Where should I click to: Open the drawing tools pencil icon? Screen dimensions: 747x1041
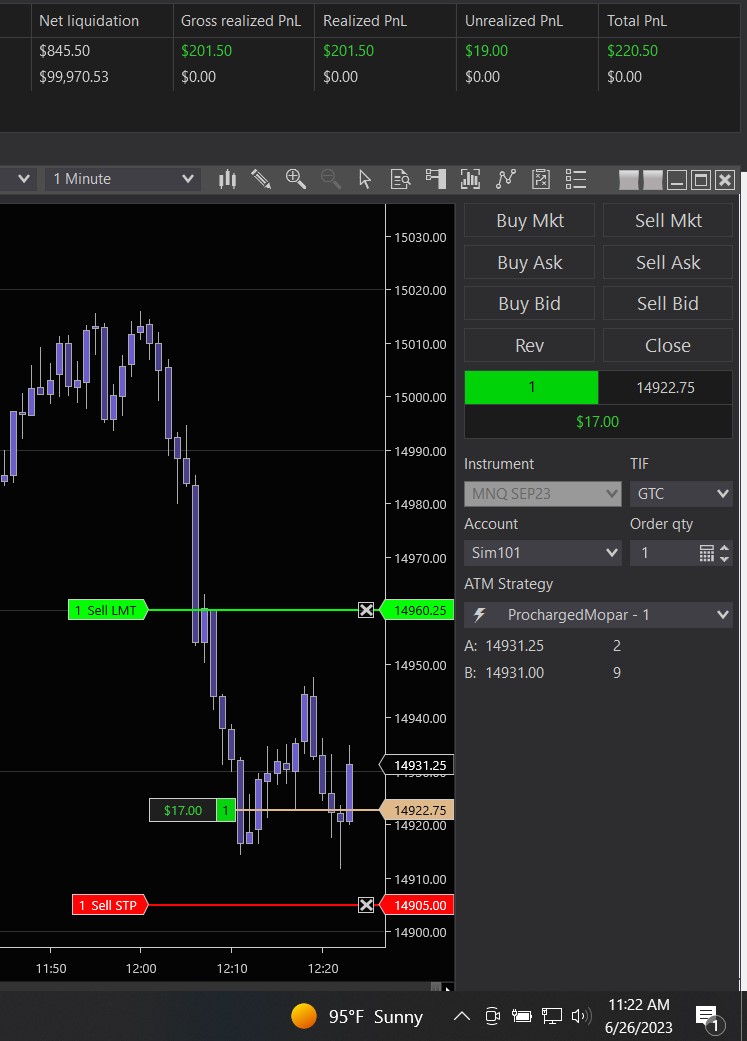coord(261,179)
